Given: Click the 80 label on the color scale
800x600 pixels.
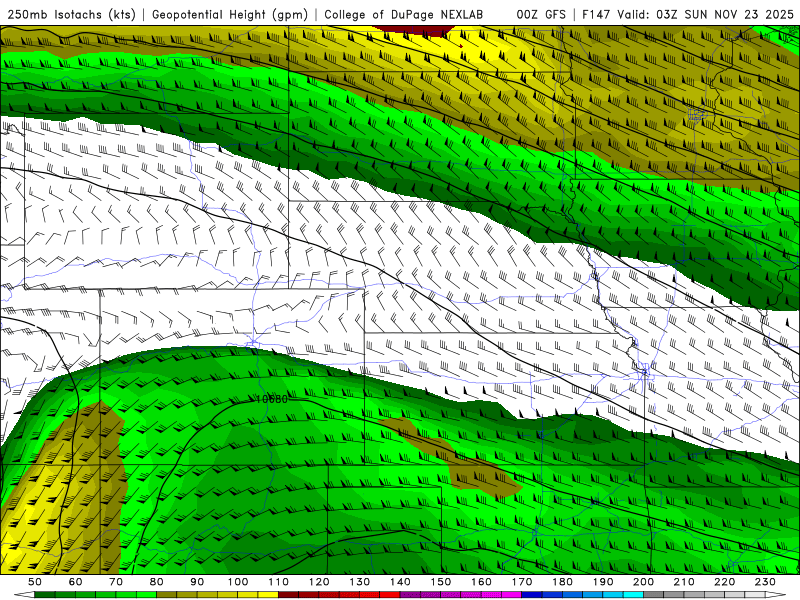Looking at the screenshot, I should coord(157,582).
